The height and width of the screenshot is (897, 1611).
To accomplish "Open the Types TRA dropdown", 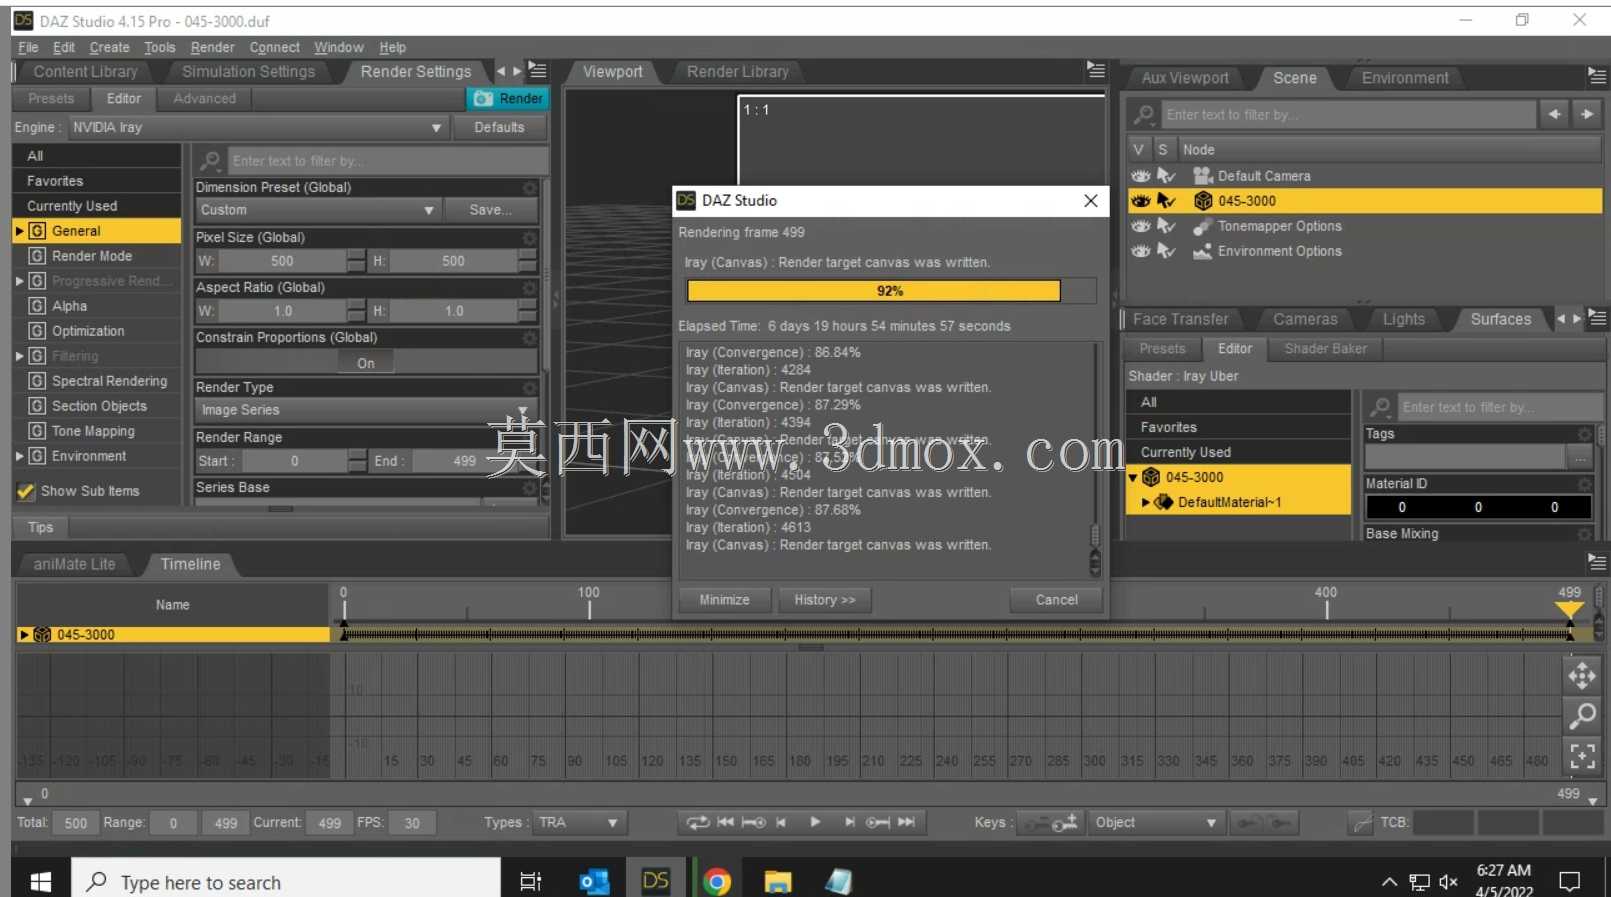I will click(x=579, y=822).
